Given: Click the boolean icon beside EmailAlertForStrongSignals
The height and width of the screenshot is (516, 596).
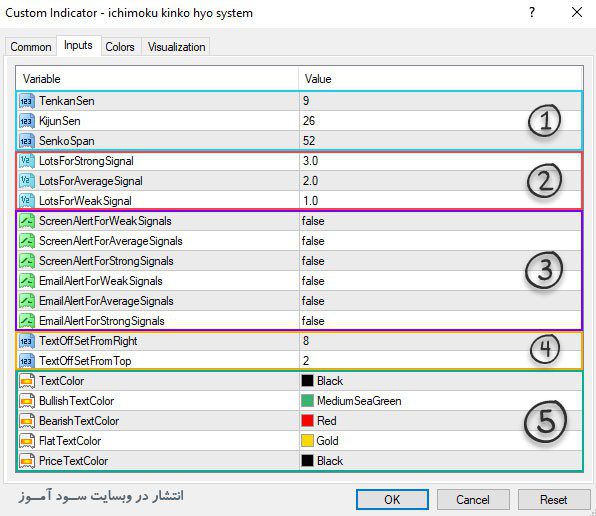Looking at the screenshot, I should click(x=27, y=321).
